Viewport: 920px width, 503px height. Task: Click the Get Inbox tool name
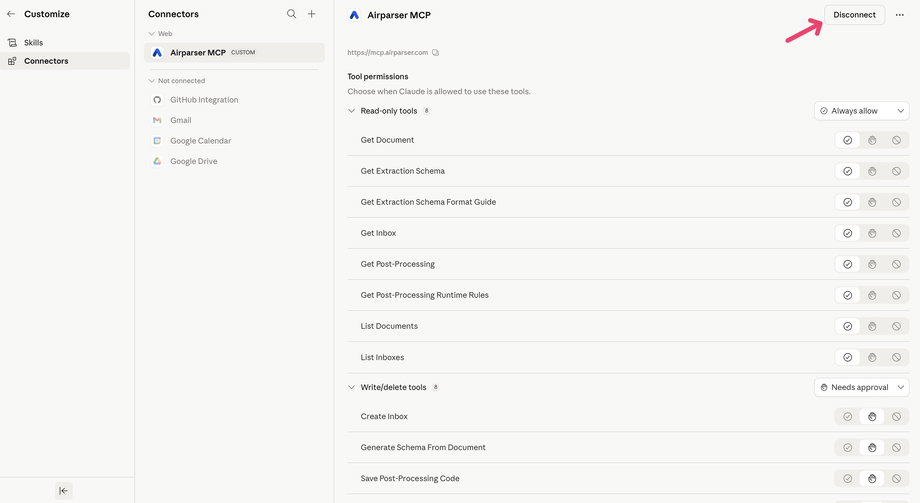[378, 234]
